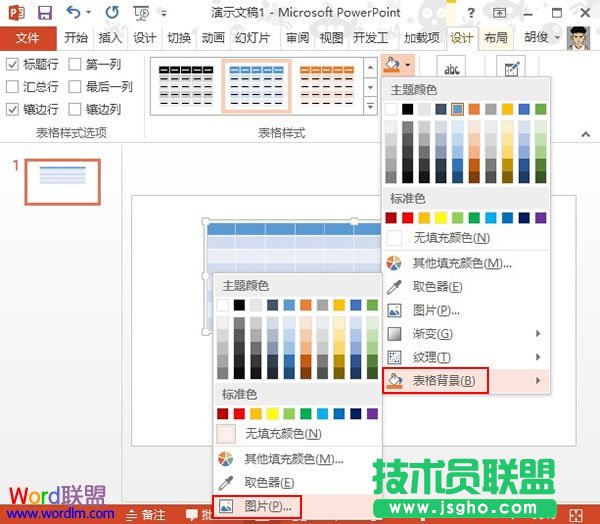600x524 pixels.
Task: Disable the 镶边行 checkbox
Action: [12, 109]
